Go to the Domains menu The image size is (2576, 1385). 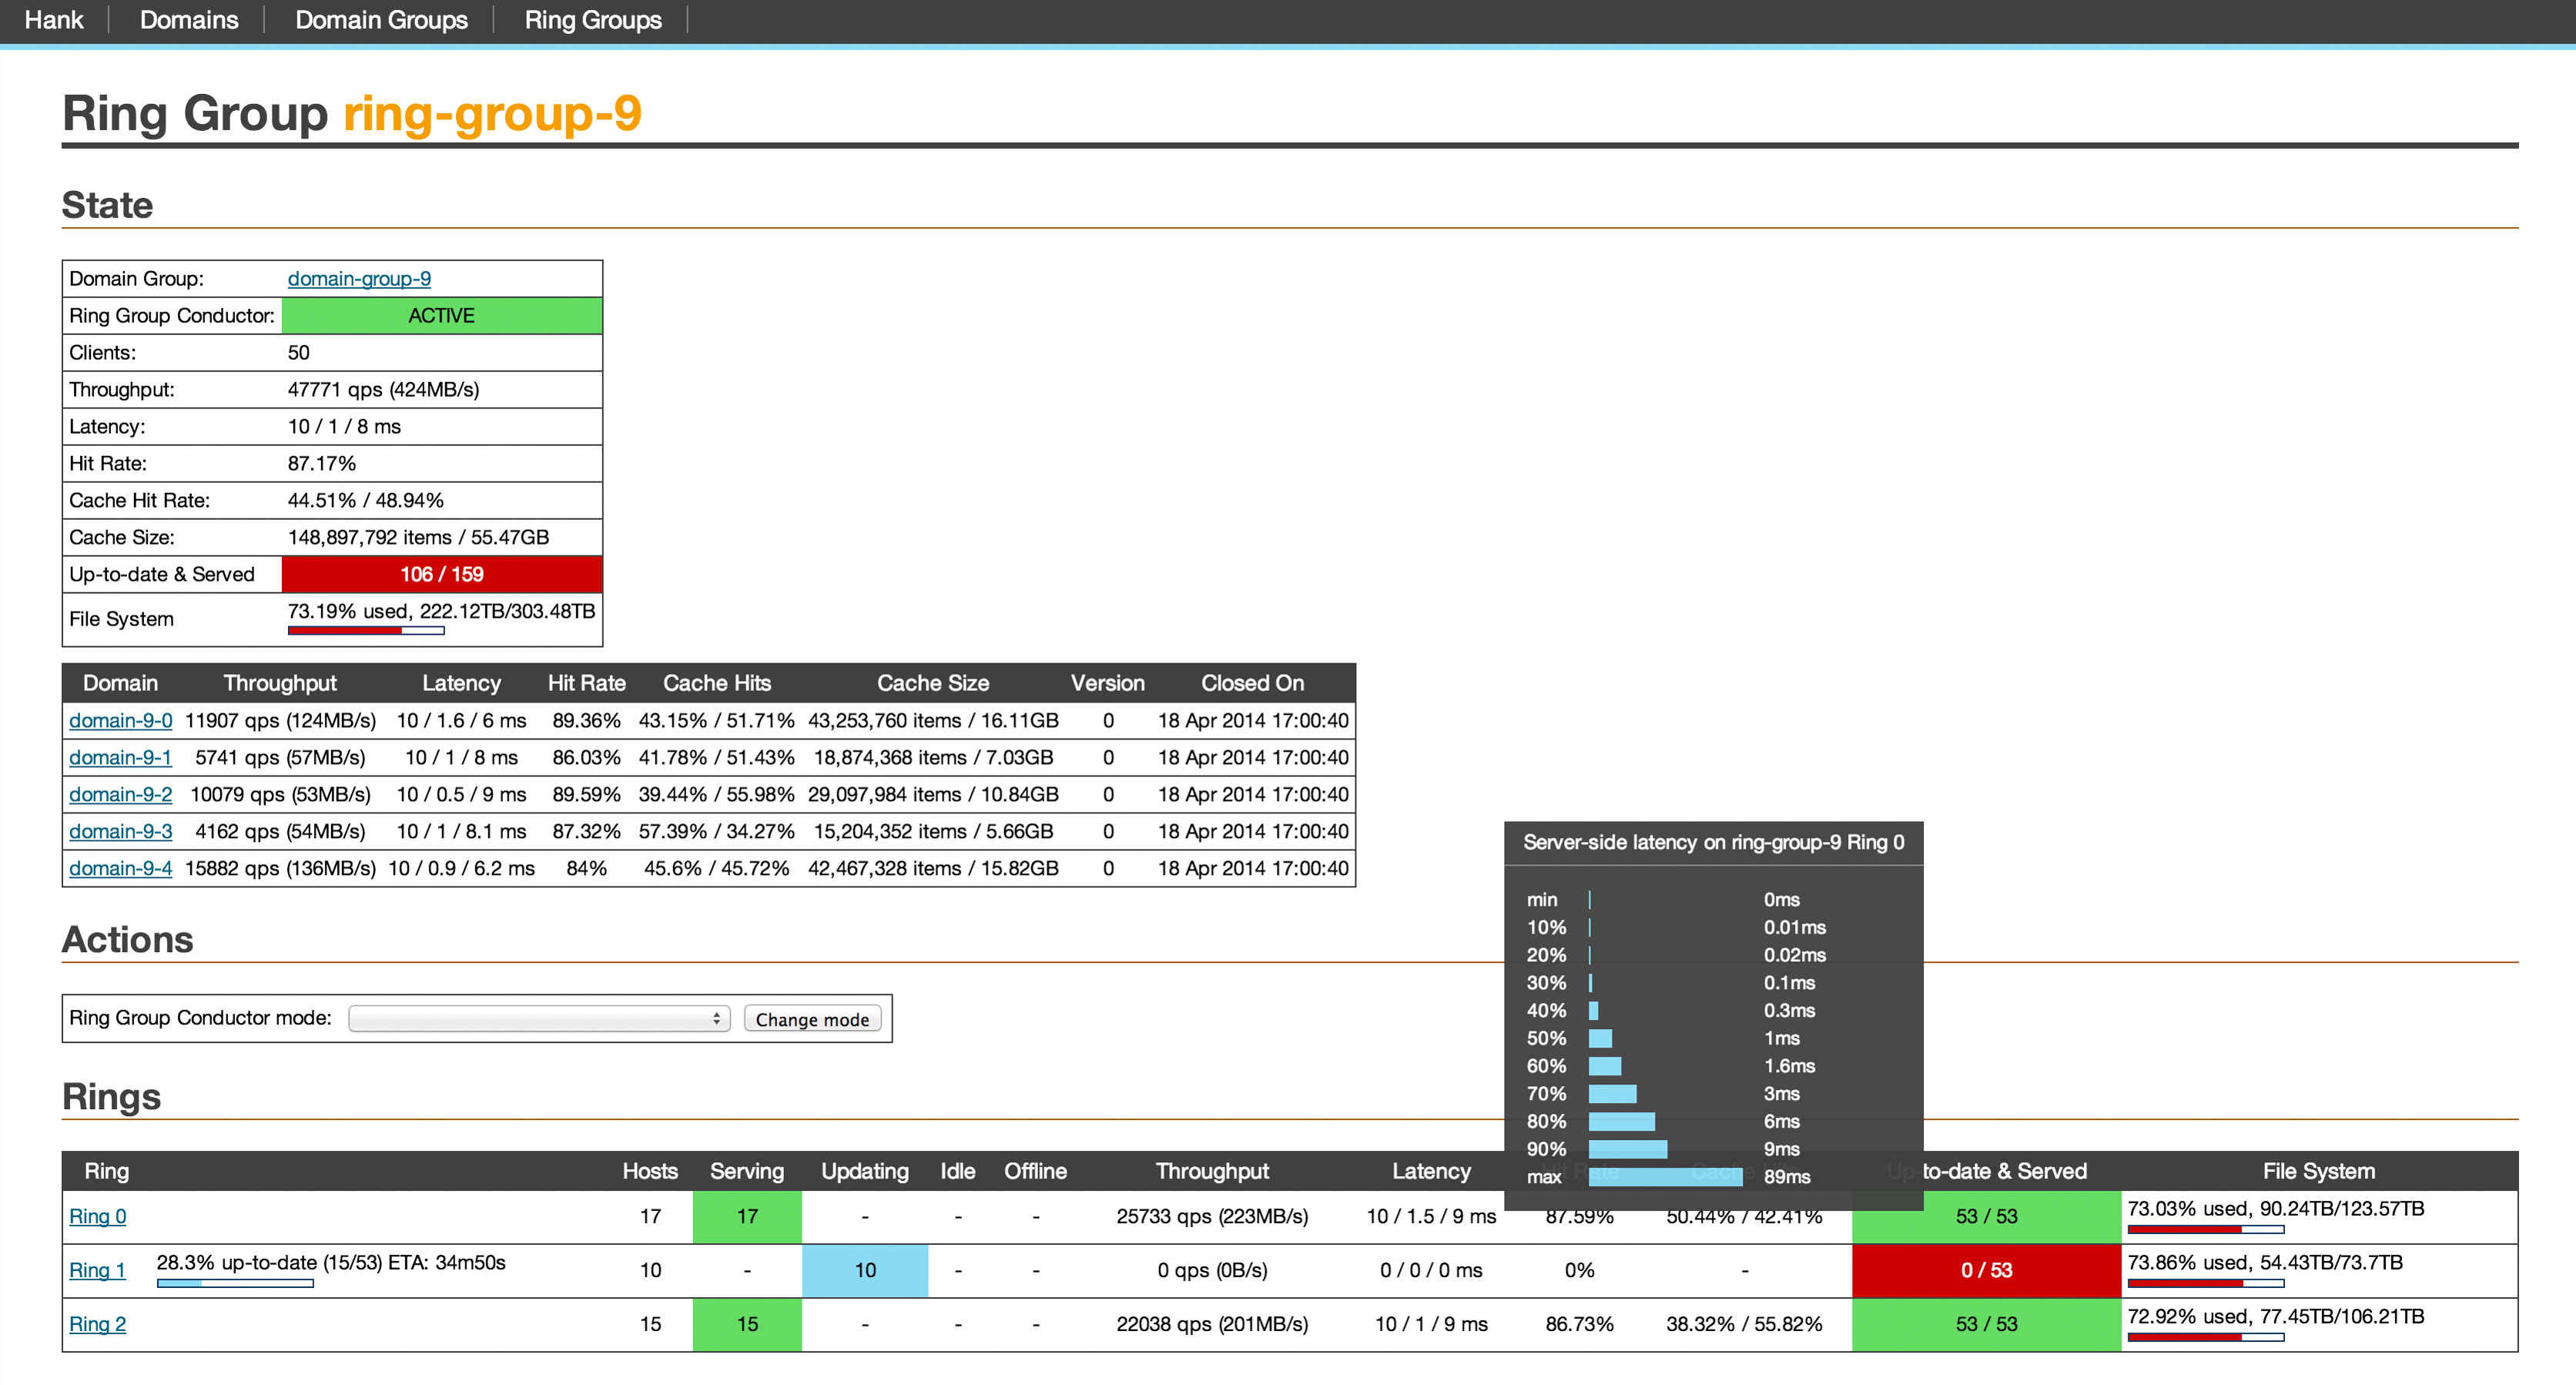189,20
